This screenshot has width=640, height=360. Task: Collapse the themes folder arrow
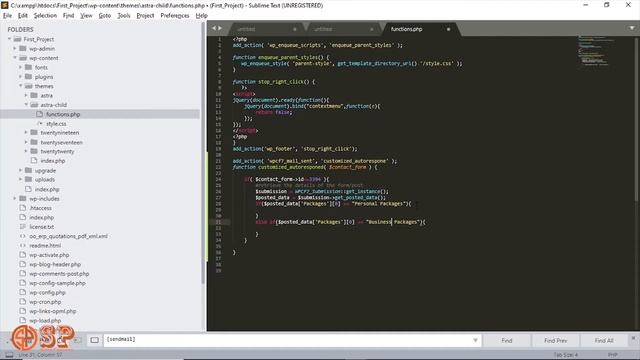[21, 86]
